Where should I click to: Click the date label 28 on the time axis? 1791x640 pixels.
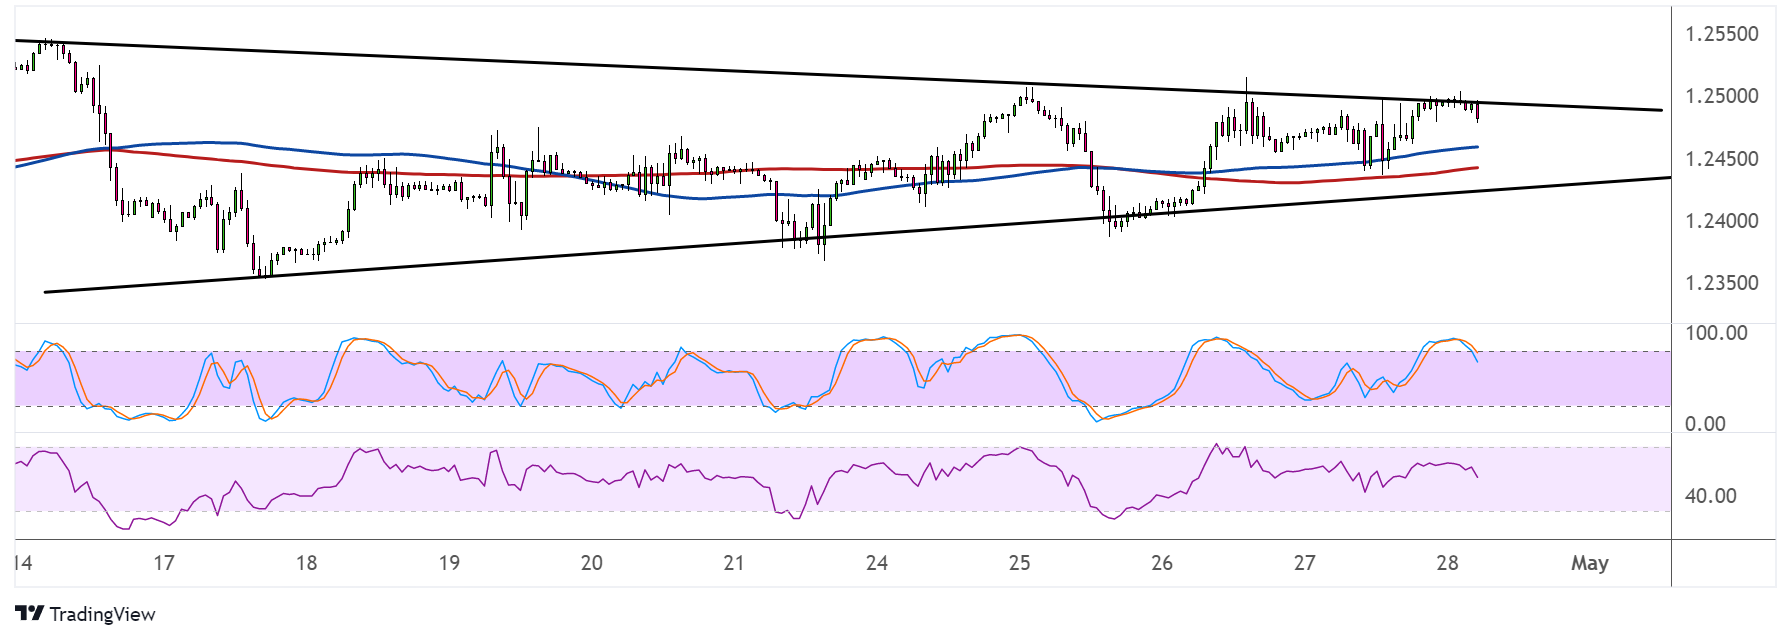point(1447,563)
